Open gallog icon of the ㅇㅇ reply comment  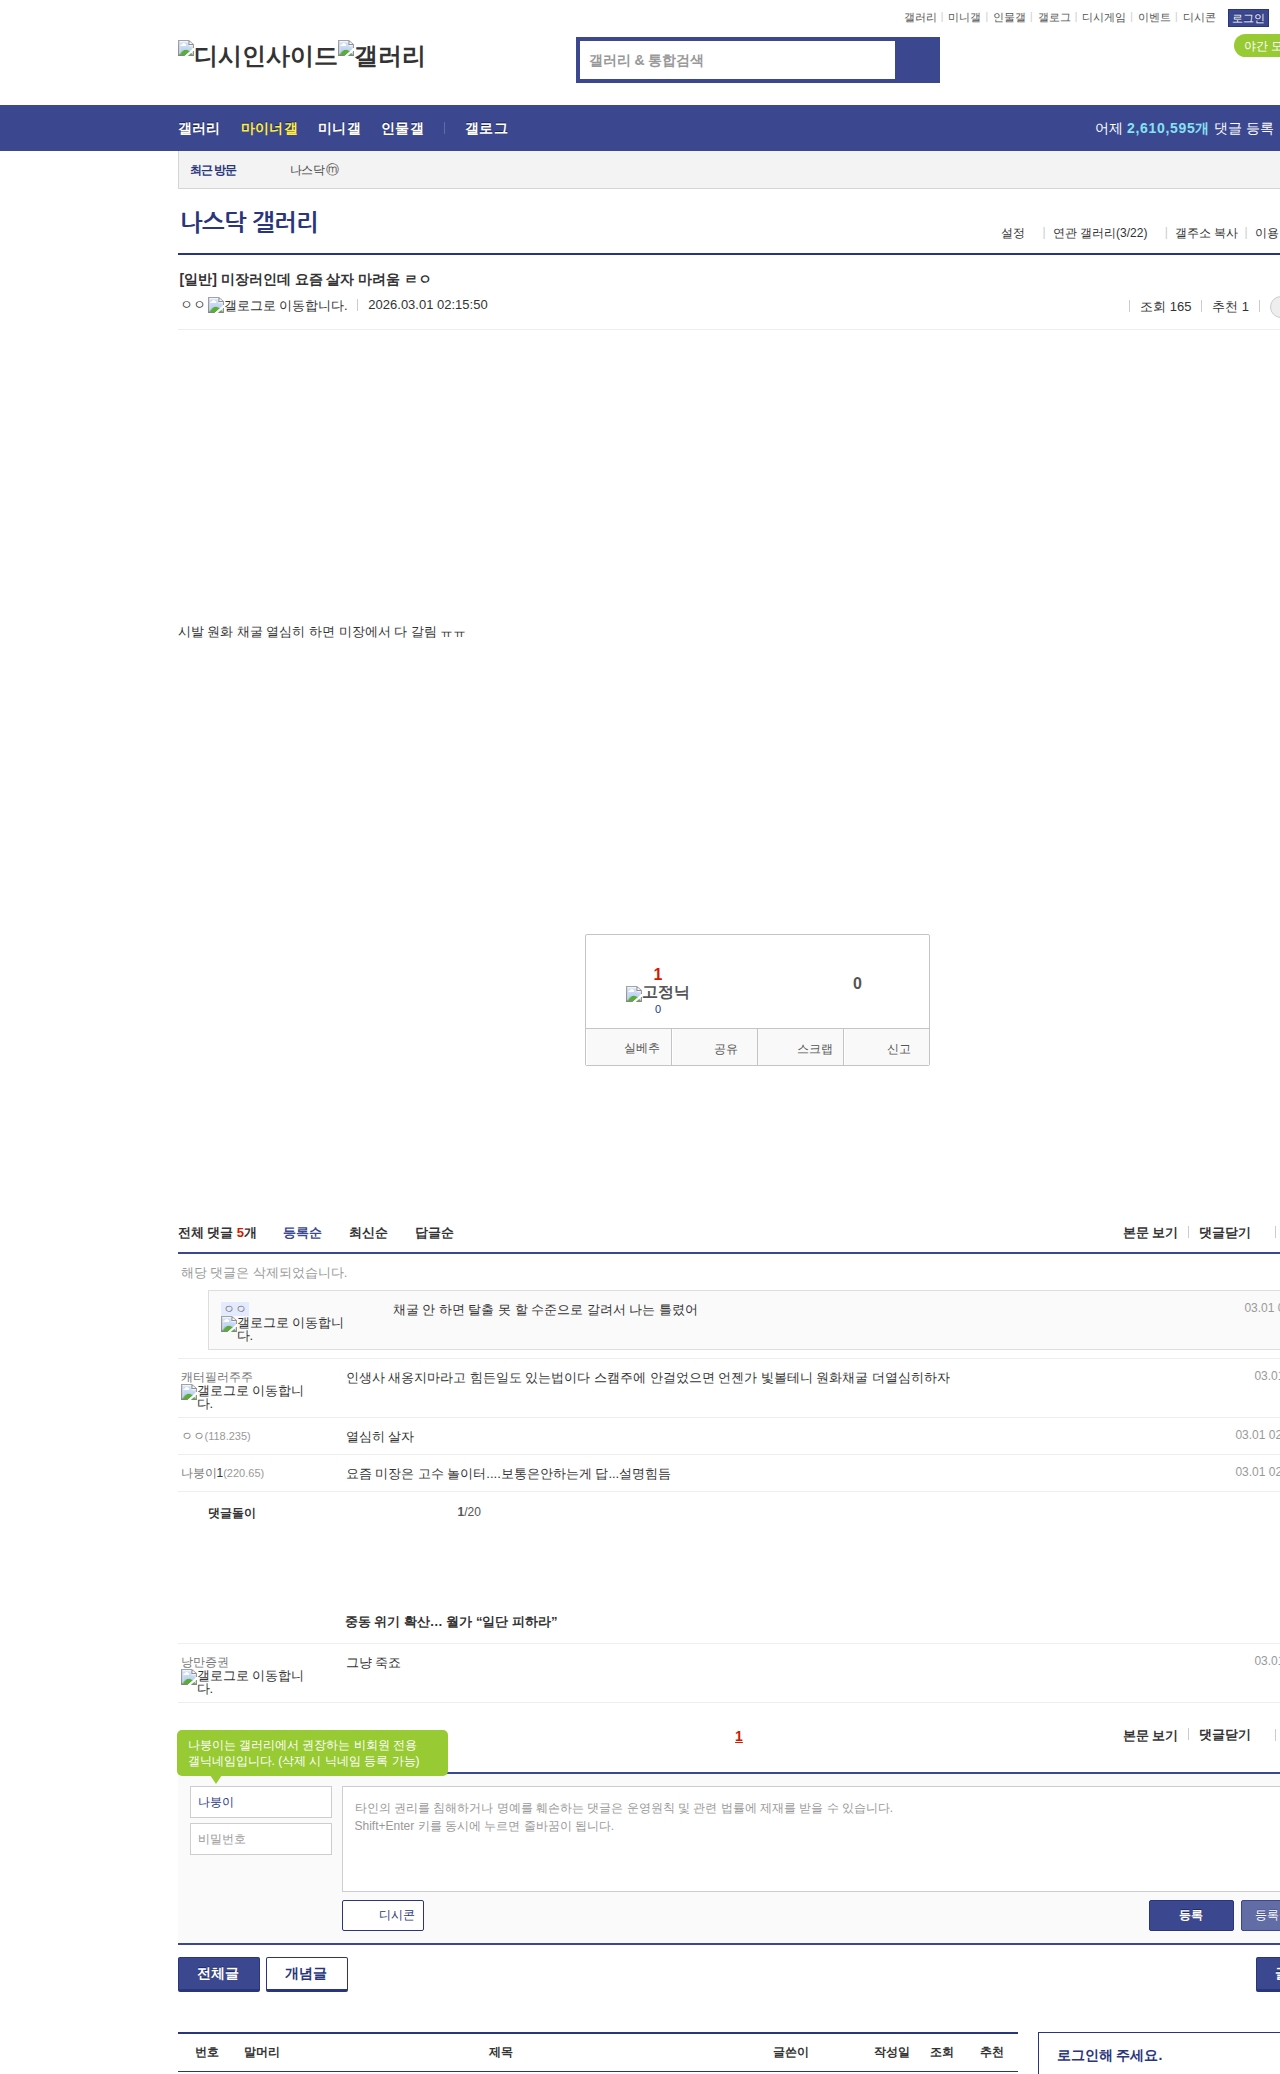pyautogui.click(x=282, y=1328)
